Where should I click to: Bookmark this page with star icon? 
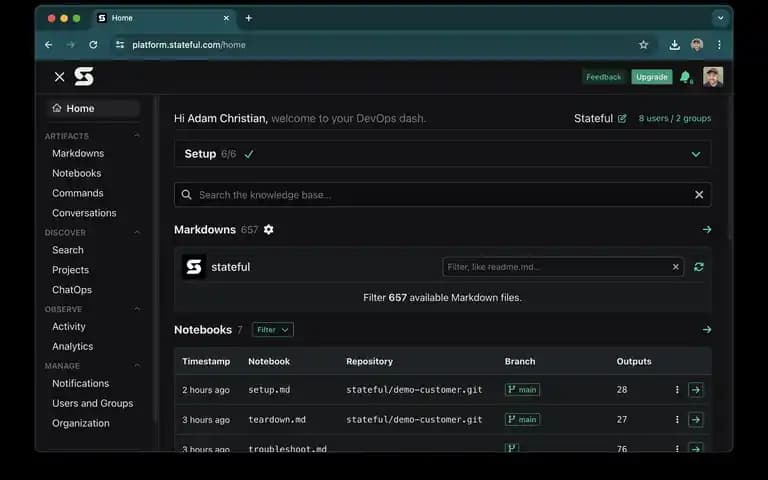point(644,45)
